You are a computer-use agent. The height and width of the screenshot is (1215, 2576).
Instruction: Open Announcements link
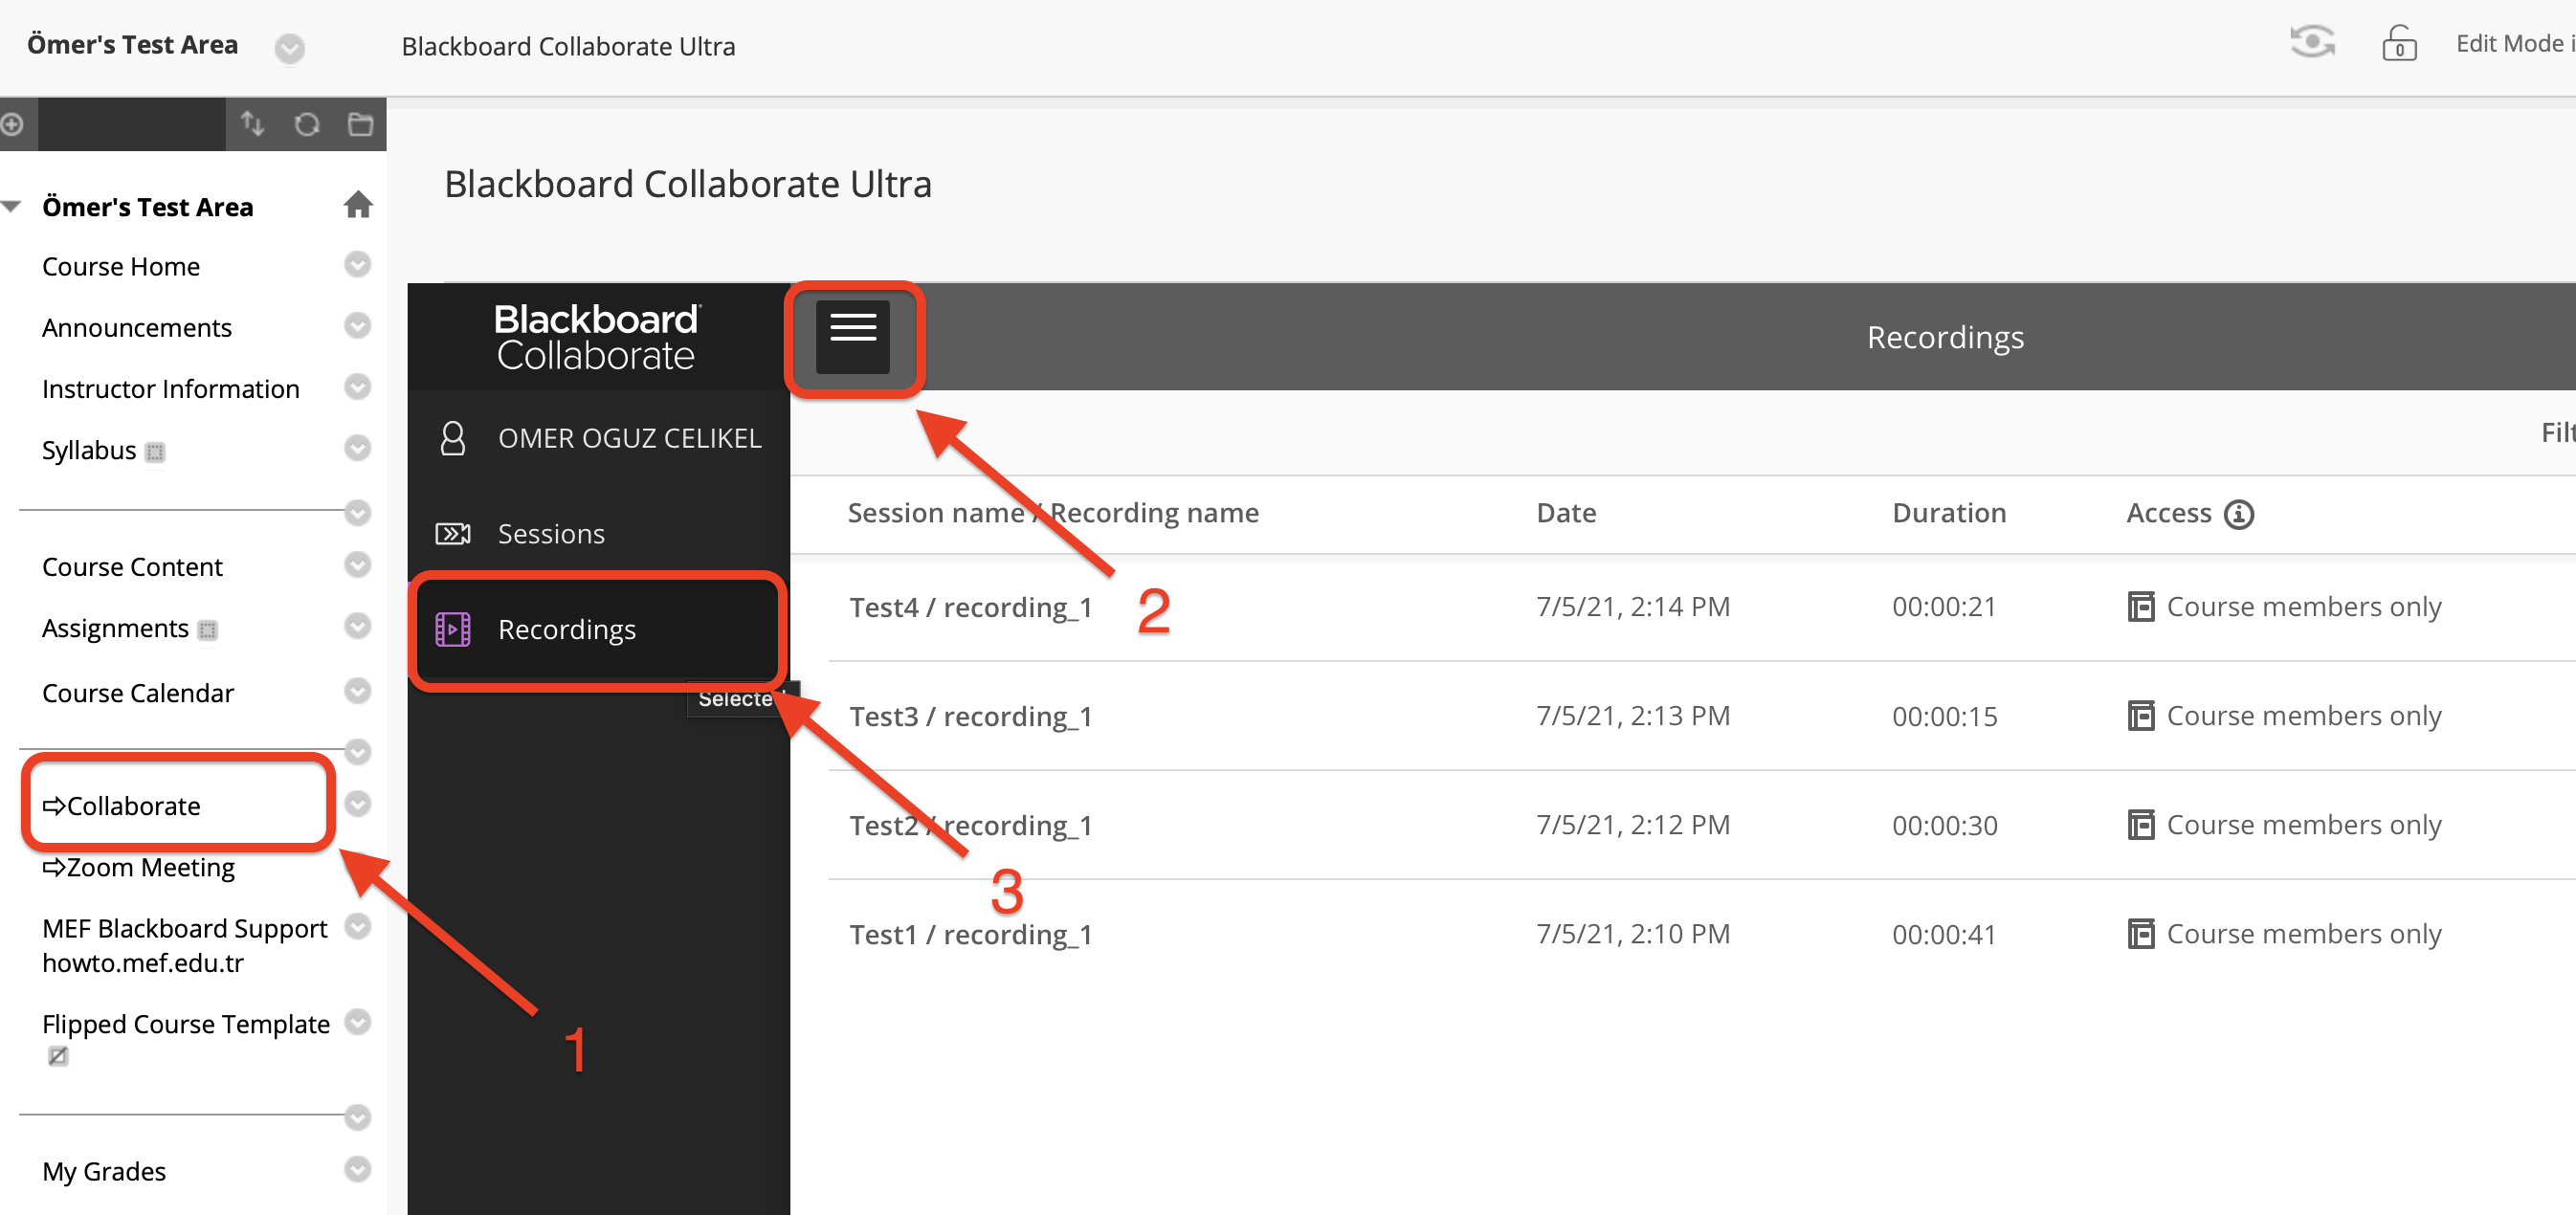(137, 328)
